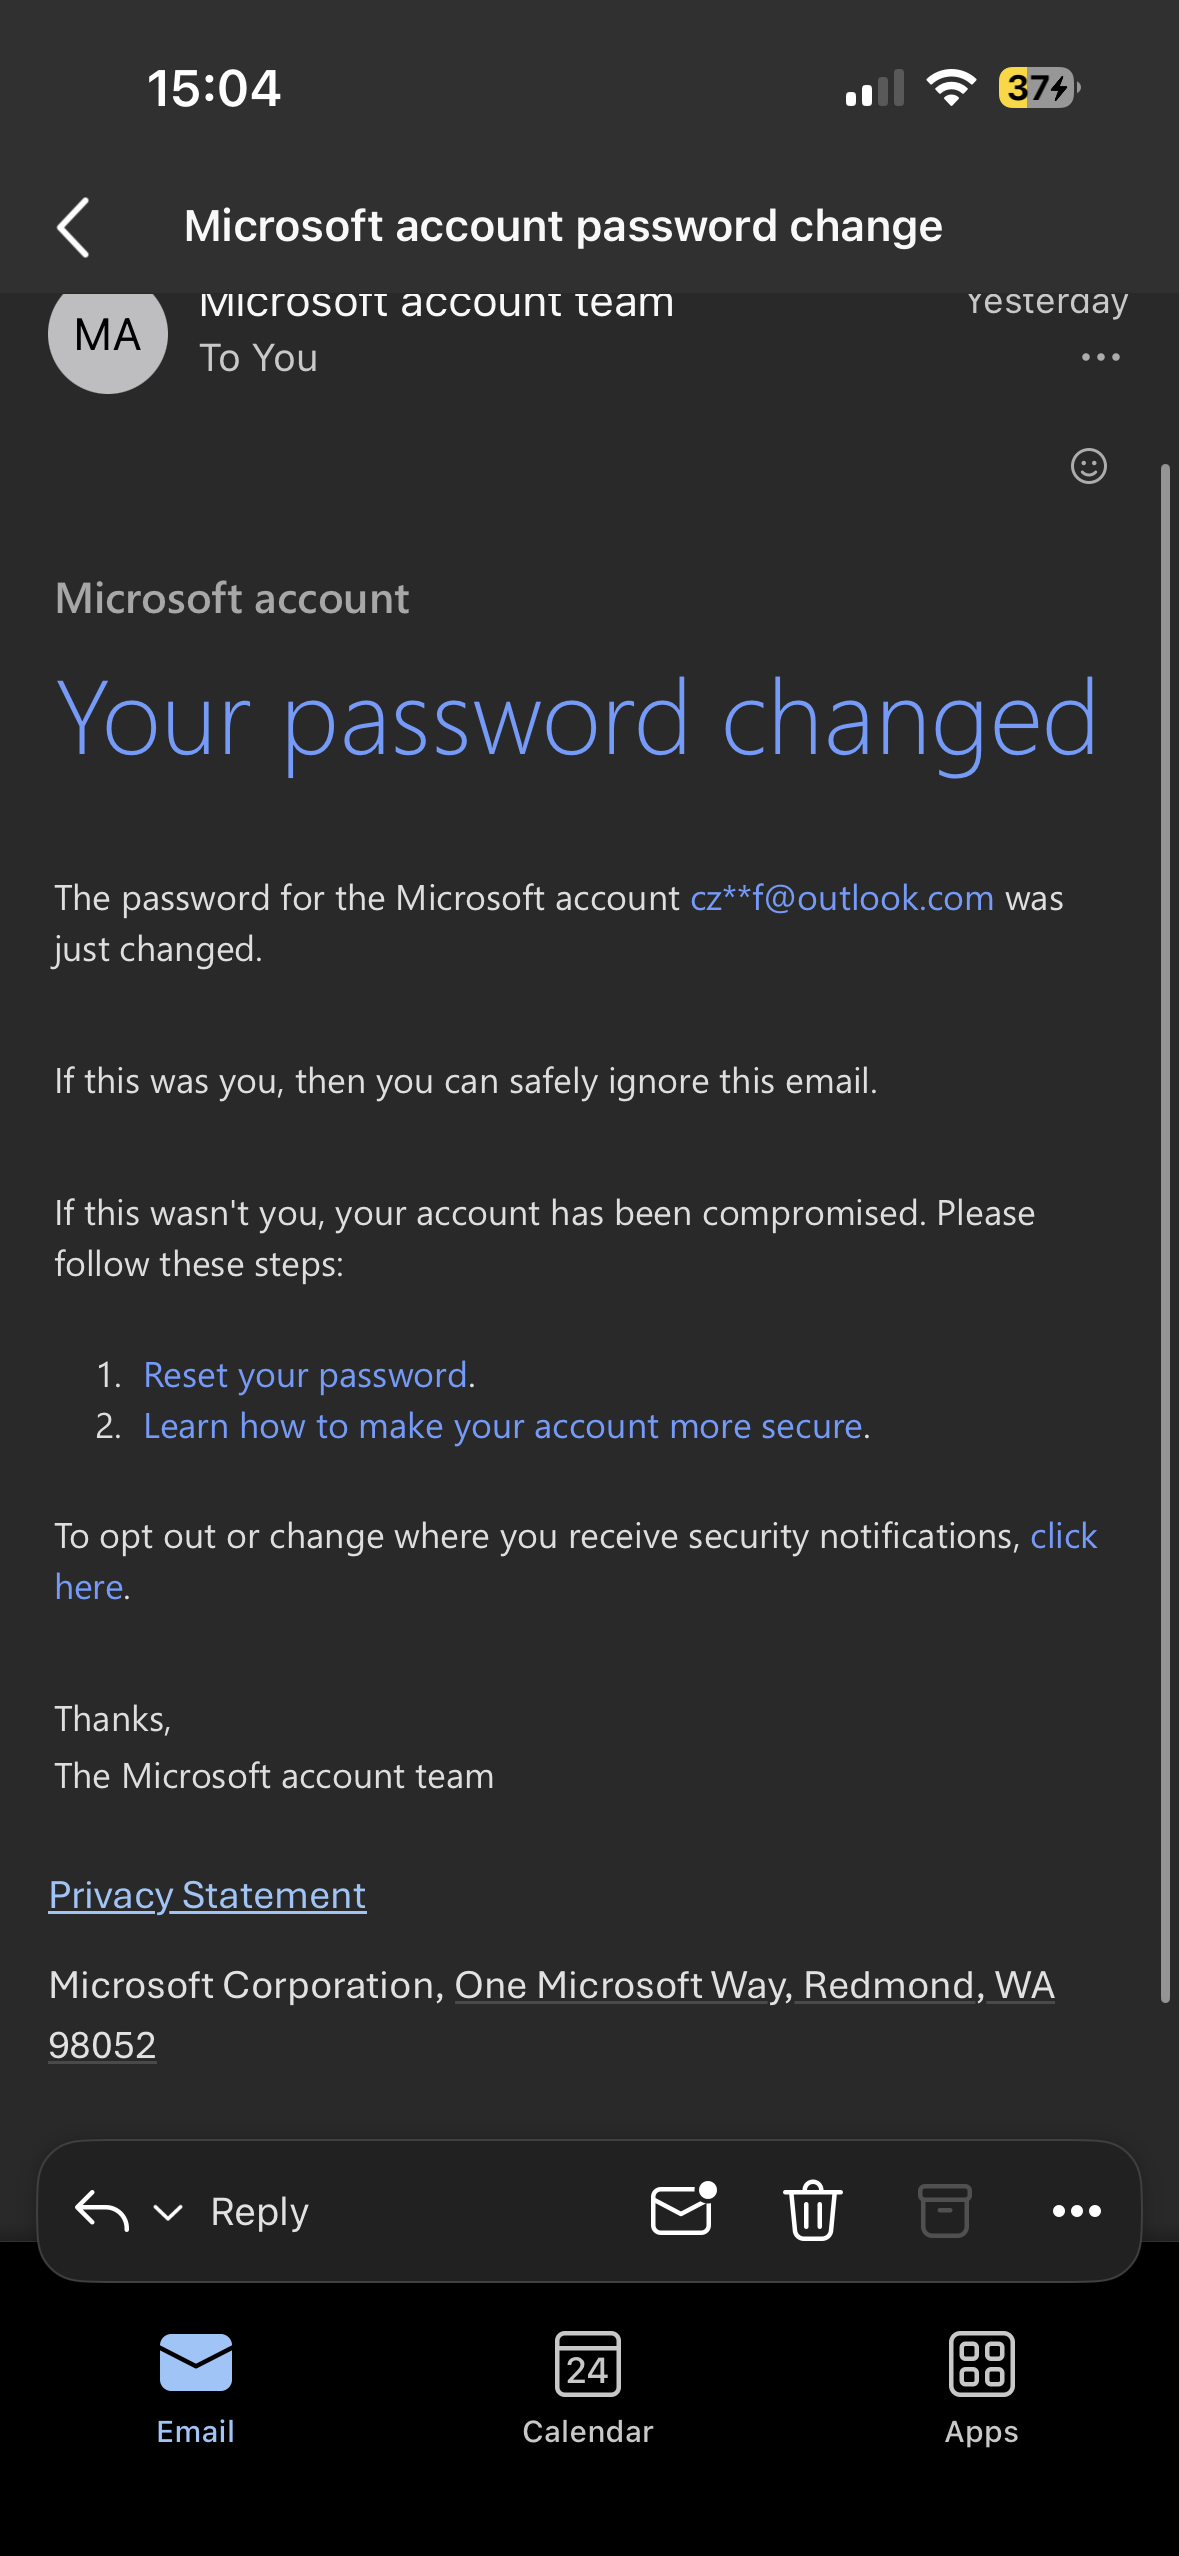Viewport: 1179px width, 2556px height.
Task: Delete the email with the trash icon
Action: 813,2210
